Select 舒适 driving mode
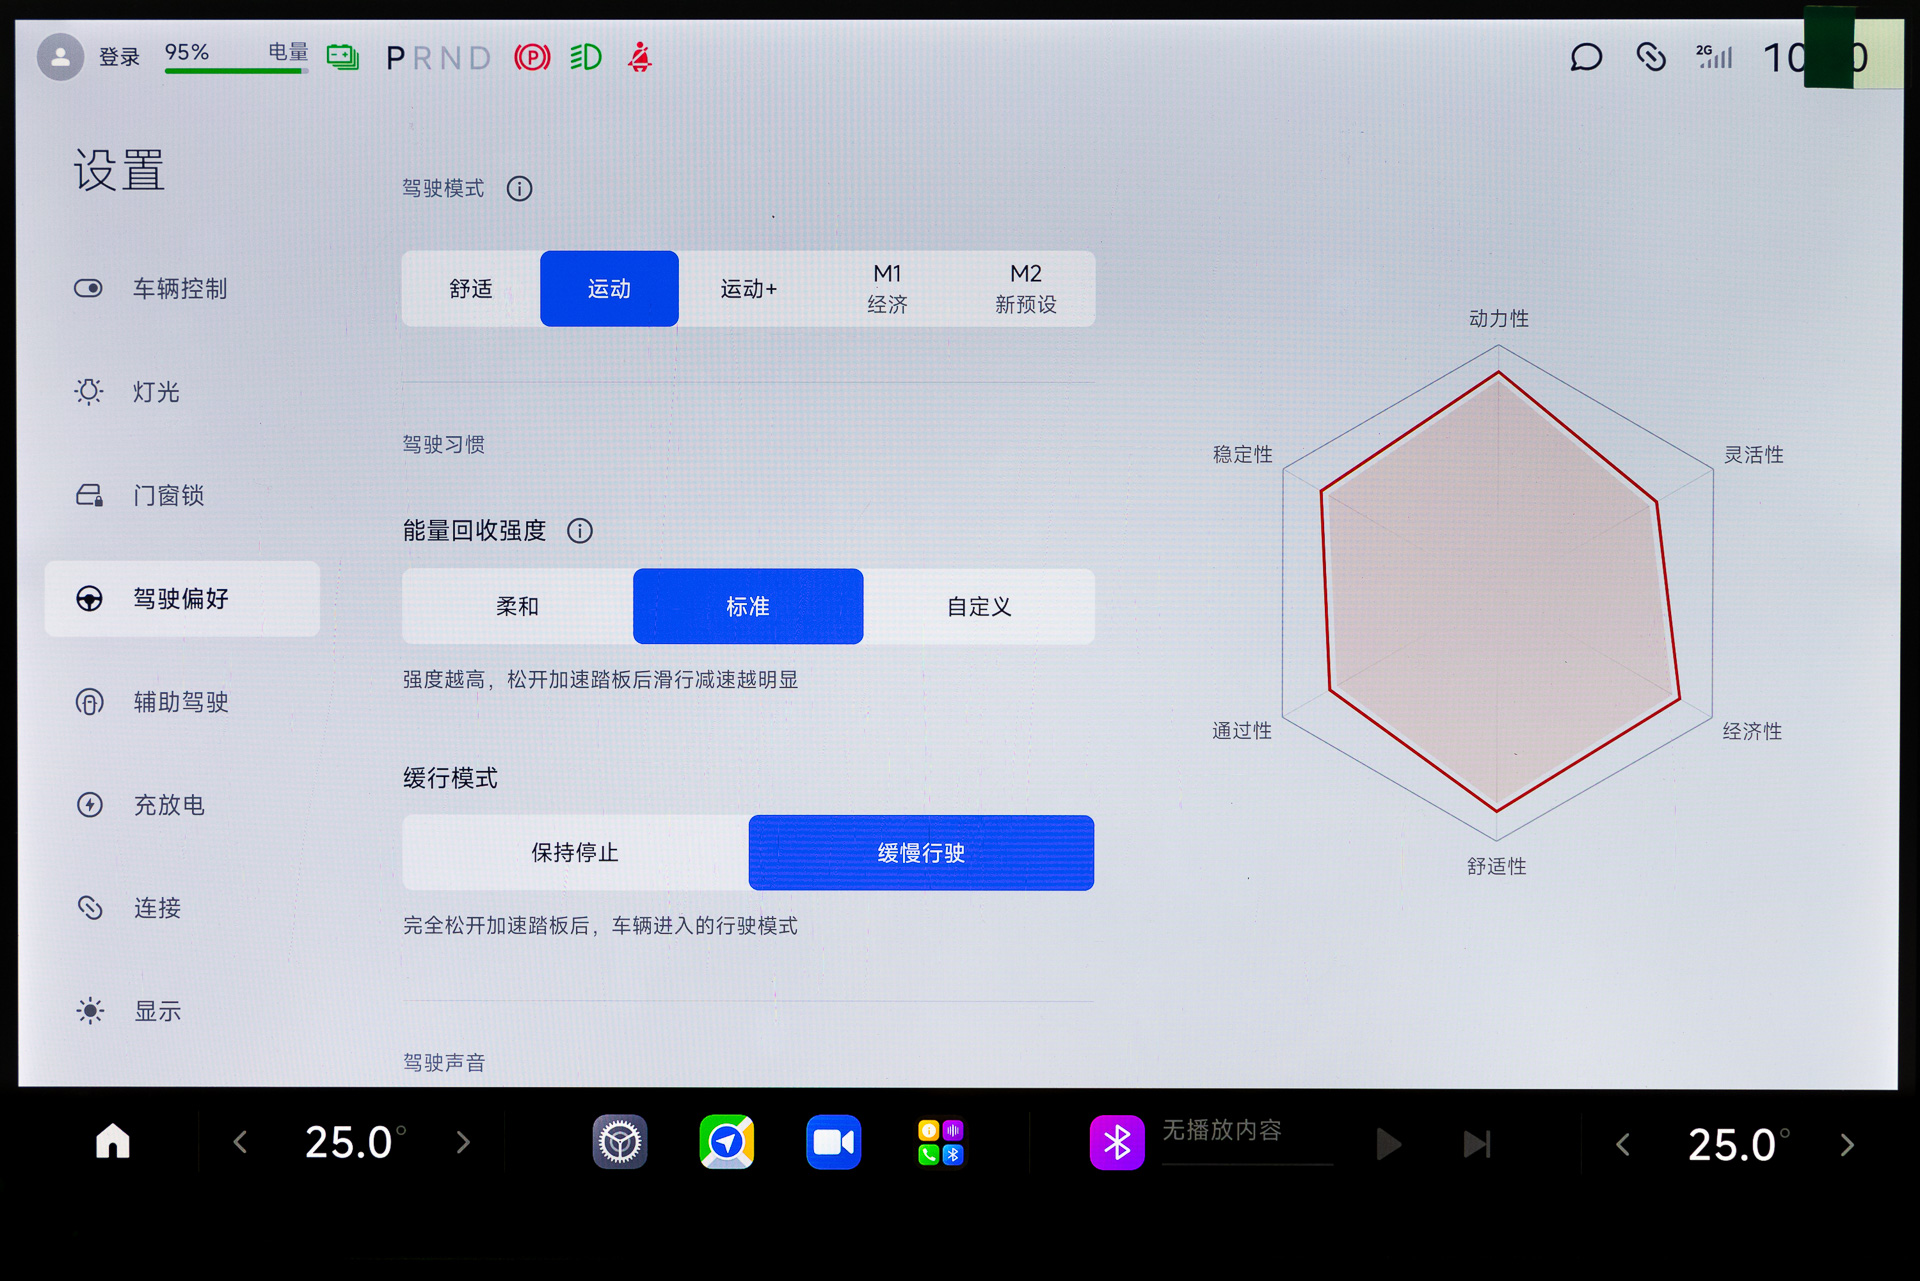1920x1281 pixels. click(471, 289)
